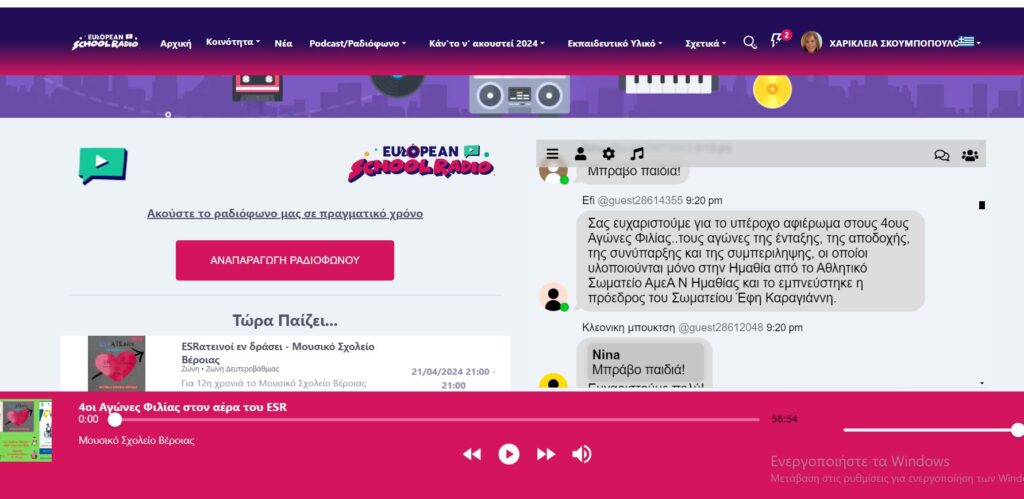This screenshot has height=499, width=1024.
Task: Click the music note icon in chat toolbar
Action: (637, 154)
